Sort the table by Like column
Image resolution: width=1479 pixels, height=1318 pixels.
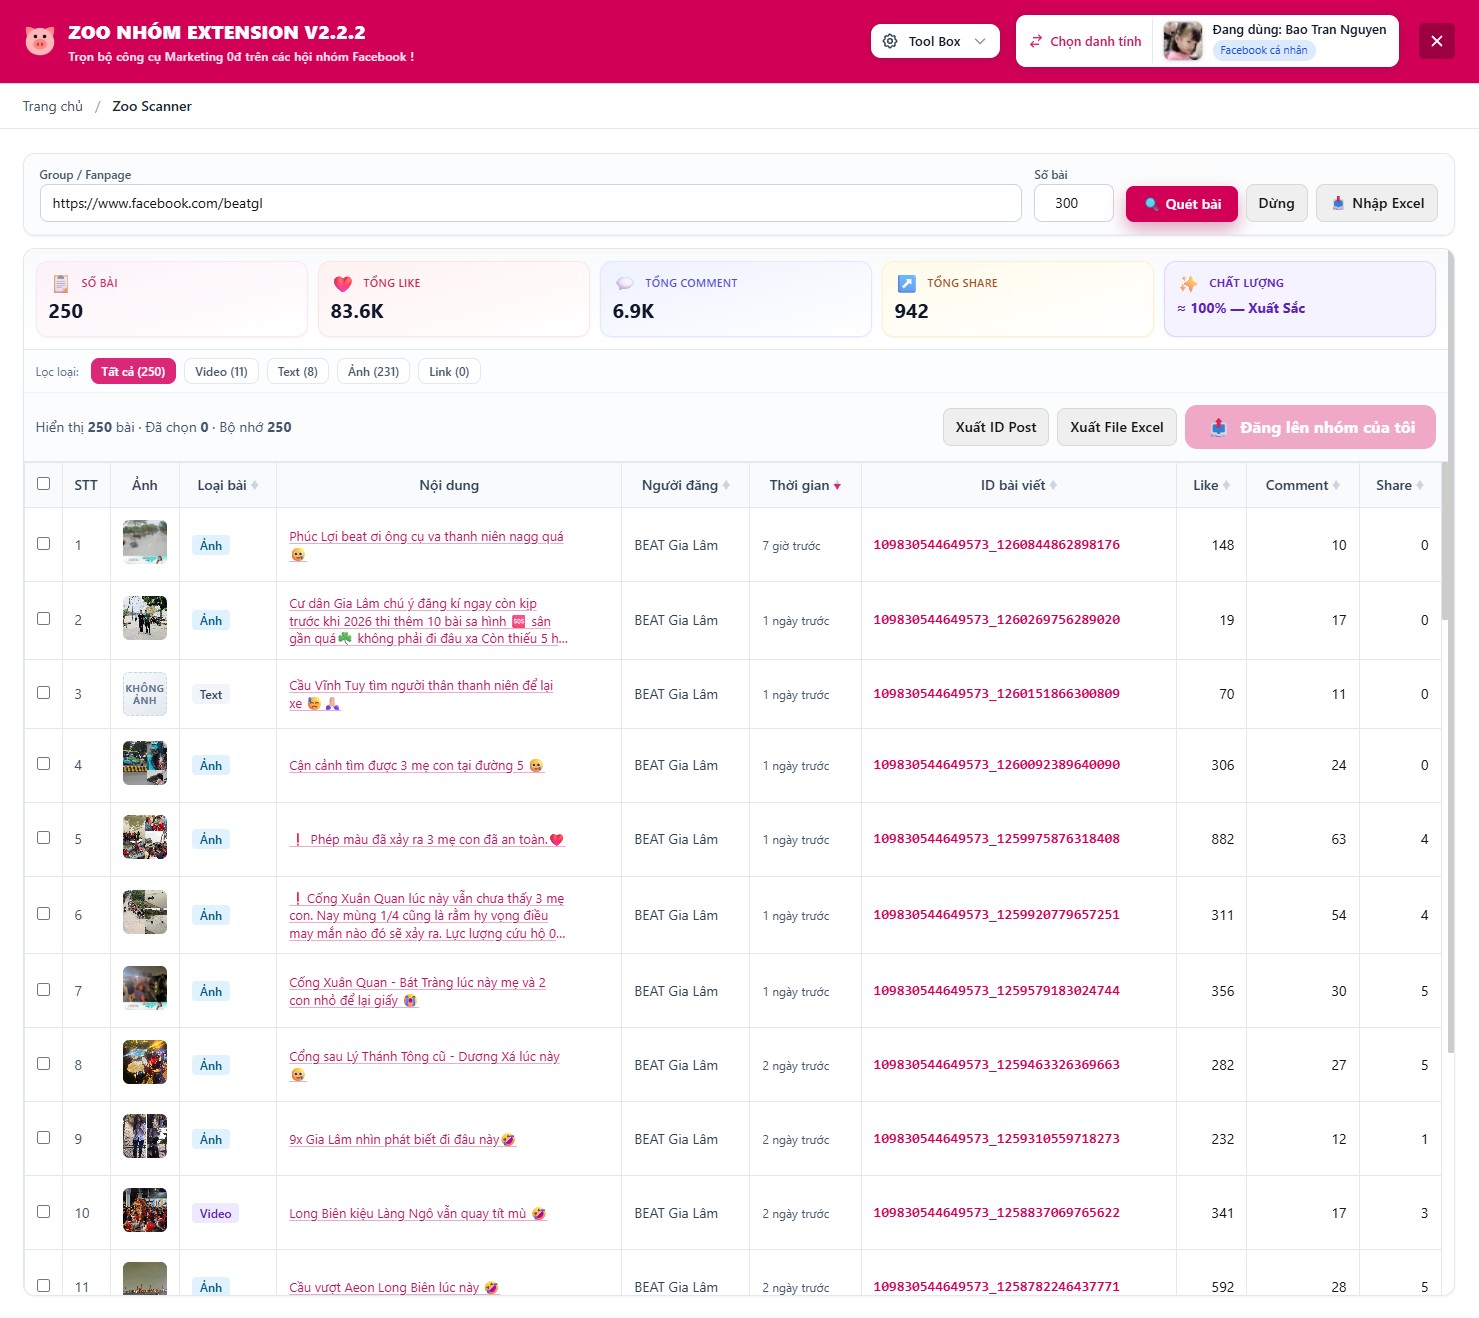point(1211,485)
